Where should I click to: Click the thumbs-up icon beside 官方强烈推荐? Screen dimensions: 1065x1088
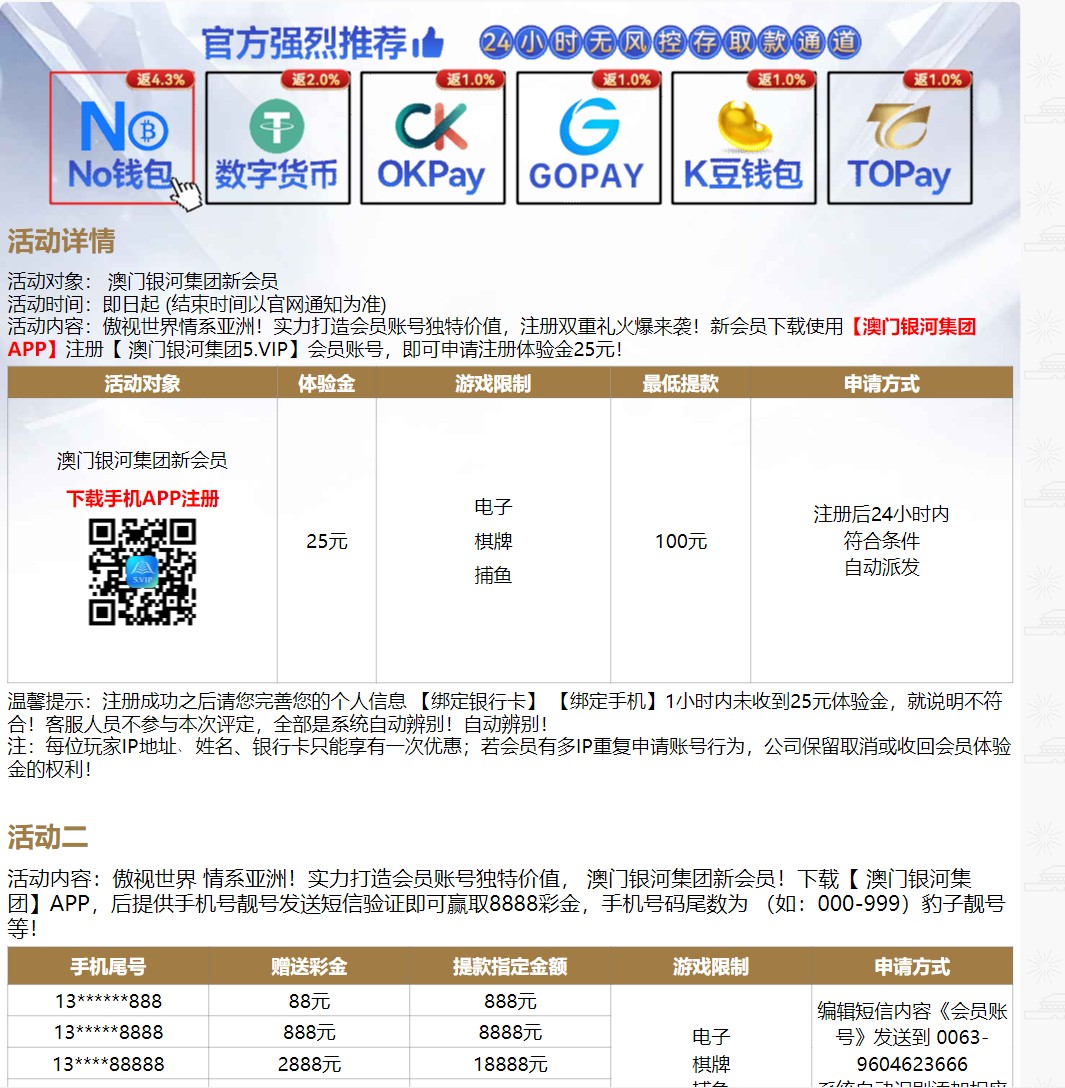[x=430, y=43]
